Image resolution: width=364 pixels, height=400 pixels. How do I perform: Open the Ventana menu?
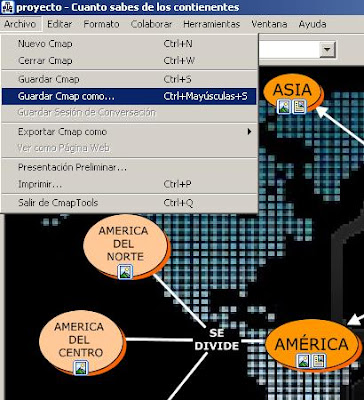[269, 24]
